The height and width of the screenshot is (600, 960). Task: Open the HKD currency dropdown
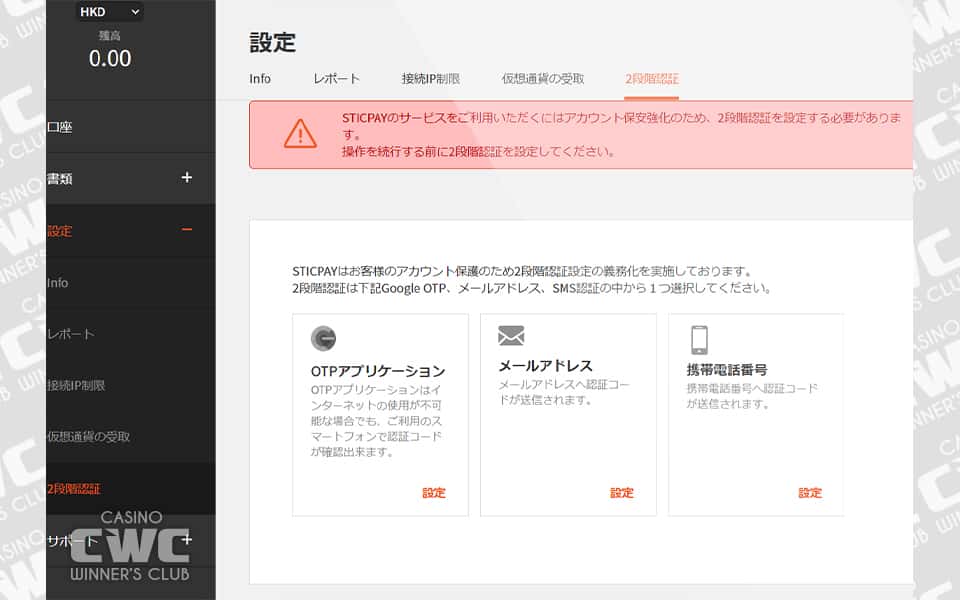click(110, 12)
